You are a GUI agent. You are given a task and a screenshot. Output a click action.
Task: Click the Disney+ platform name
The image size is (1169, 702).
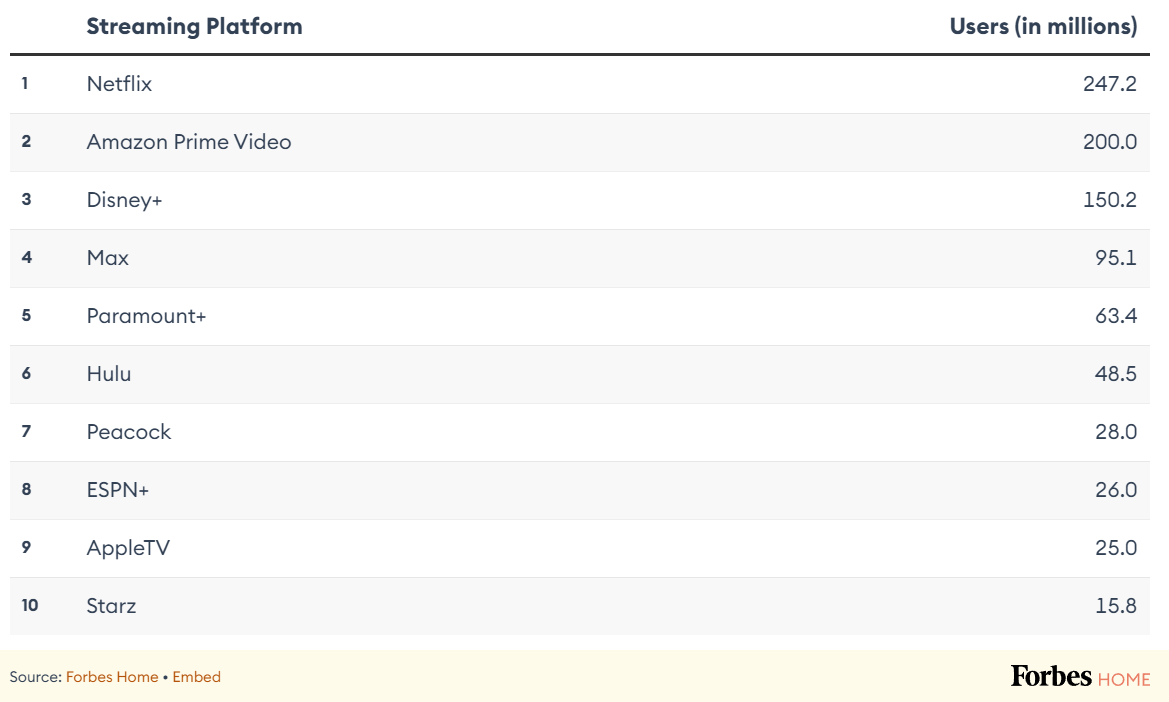pos(125,200)
